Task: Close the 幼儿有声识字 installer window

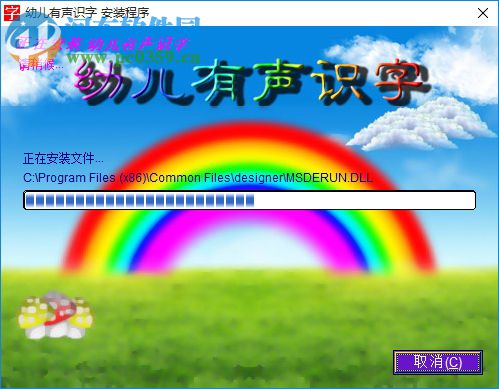Action: (x=483, y=13)
